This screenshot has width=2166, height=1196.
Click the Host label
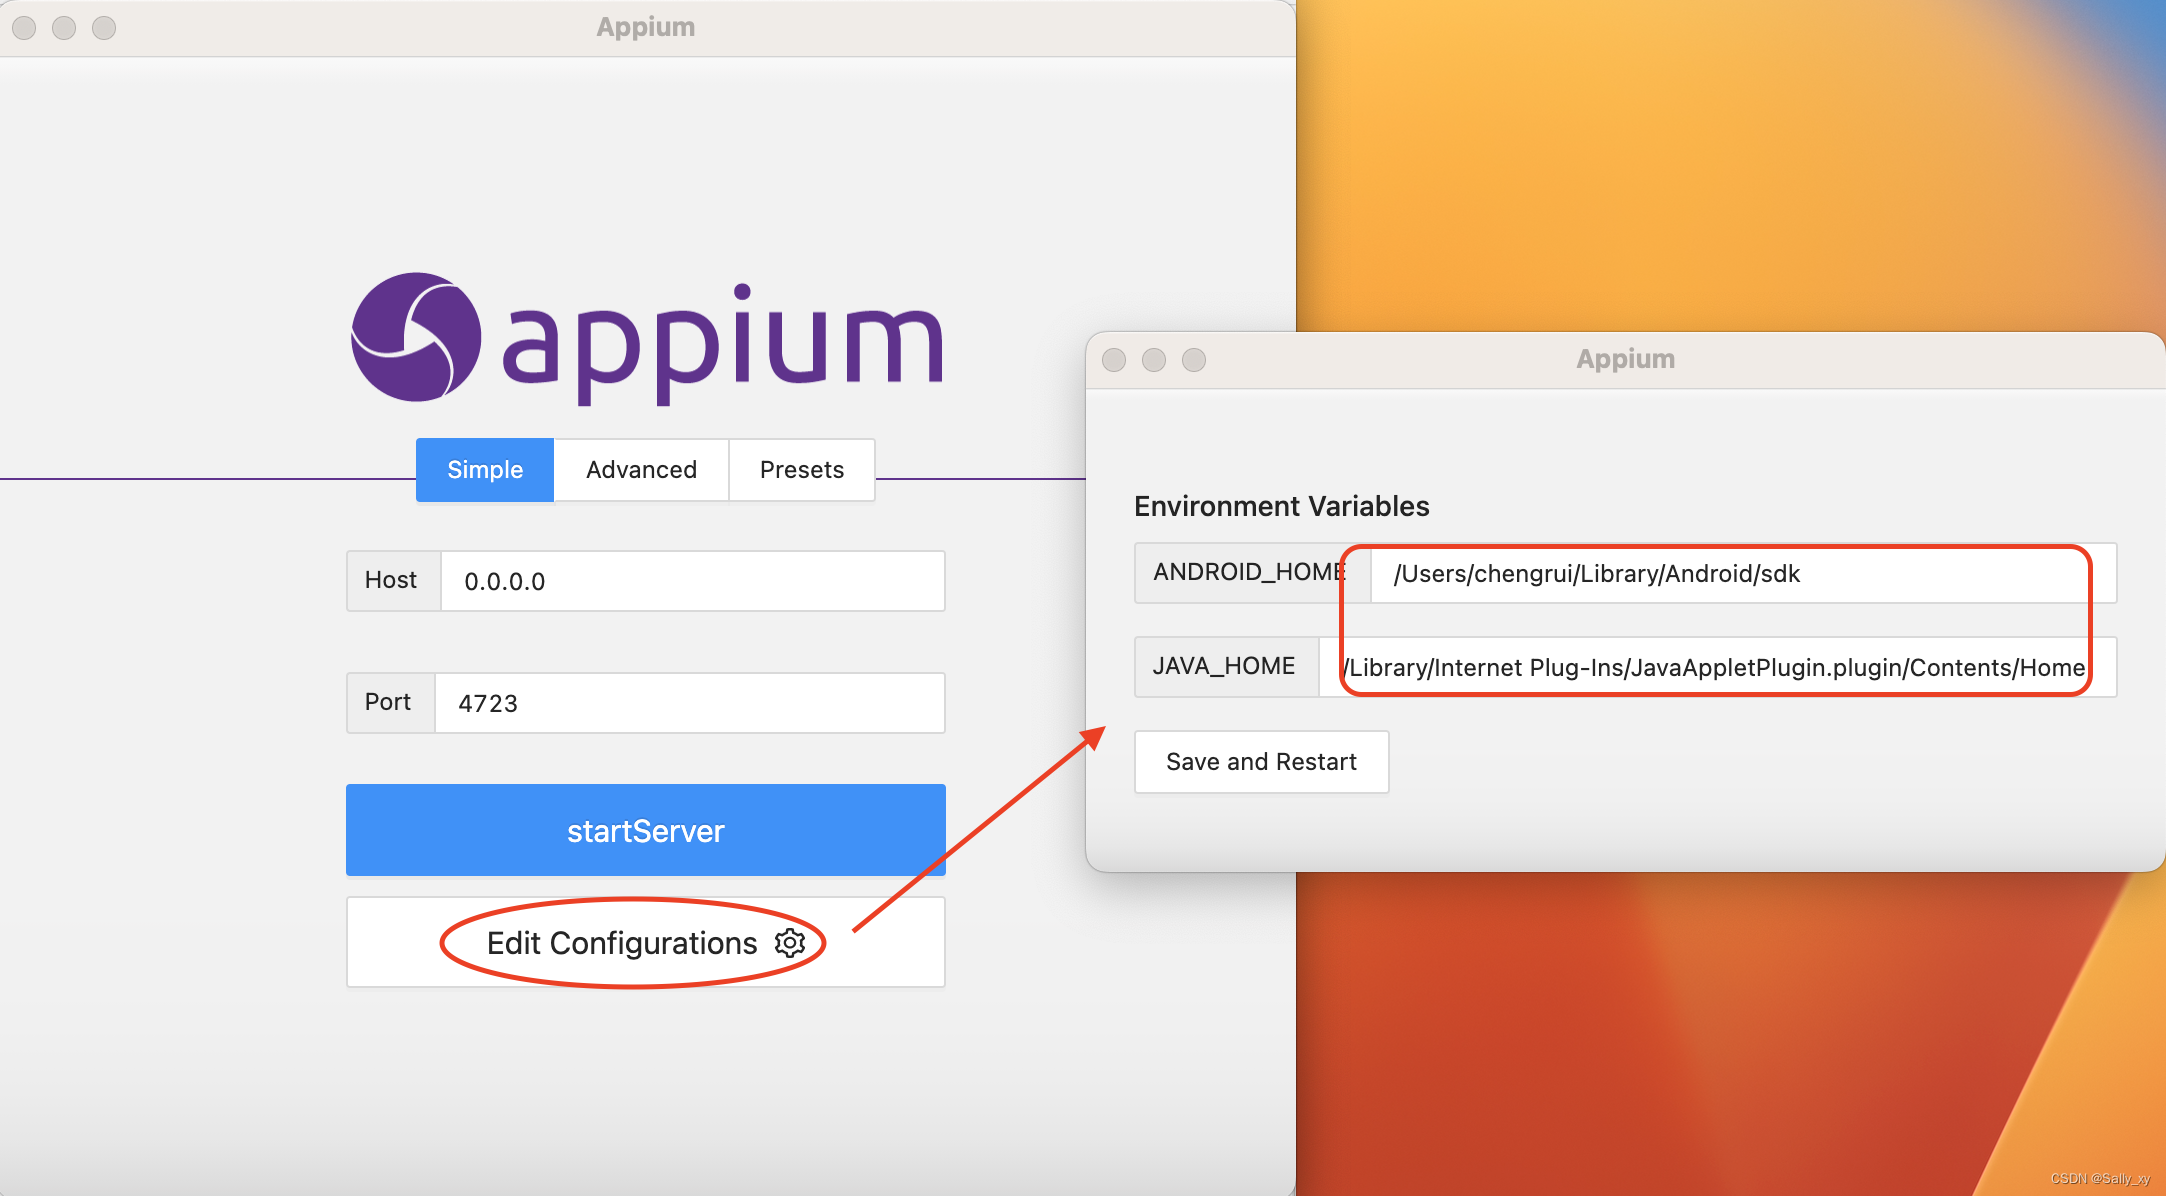pos(391,580)
